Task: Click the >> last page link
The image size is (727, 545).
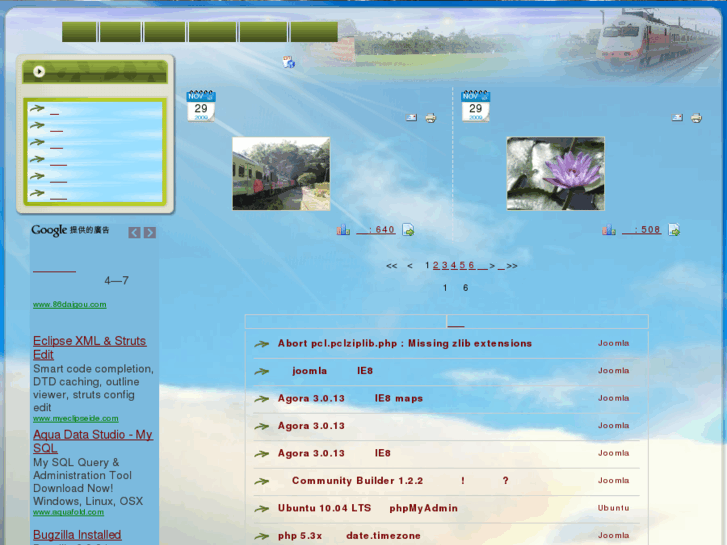Action: [512, 266]
